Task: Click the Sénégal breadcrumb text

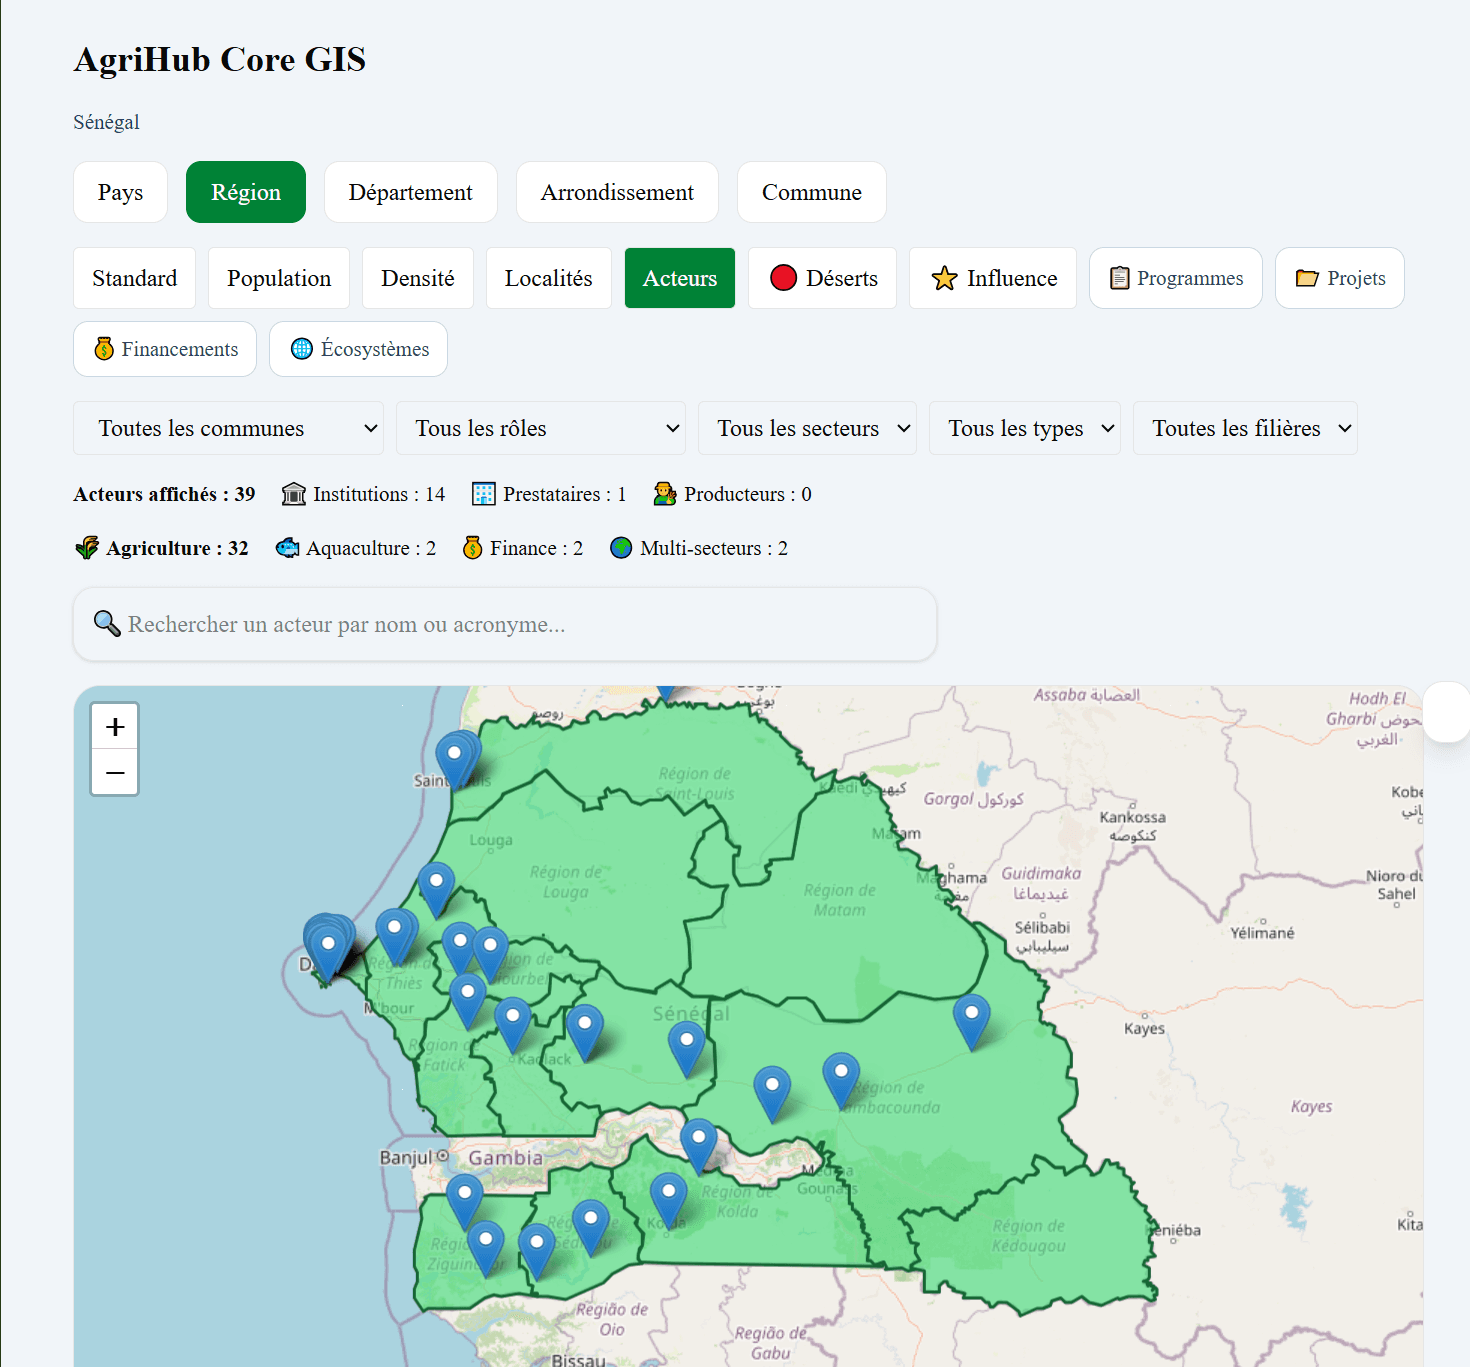Action: (106, 122)
